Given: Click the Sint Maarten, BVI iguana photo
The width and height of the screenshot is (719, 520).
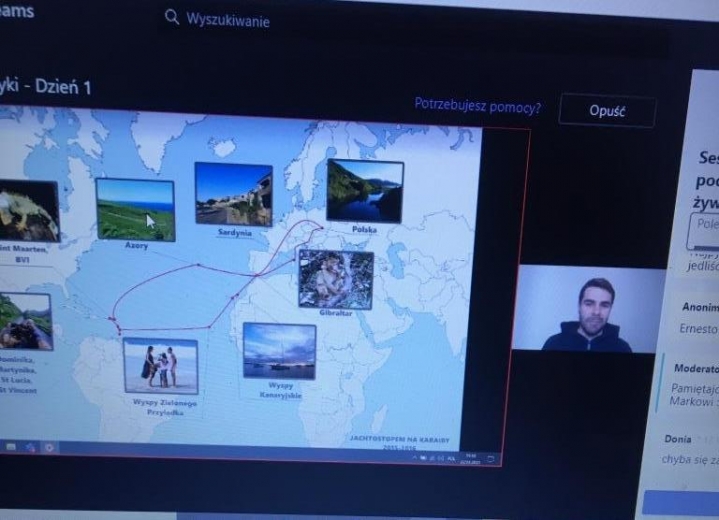Looking at the screenshot, I should coord(28,211).
